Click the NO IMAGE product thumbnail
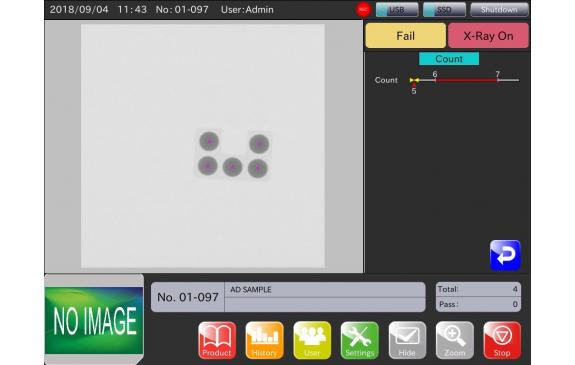 click(94, 321)
